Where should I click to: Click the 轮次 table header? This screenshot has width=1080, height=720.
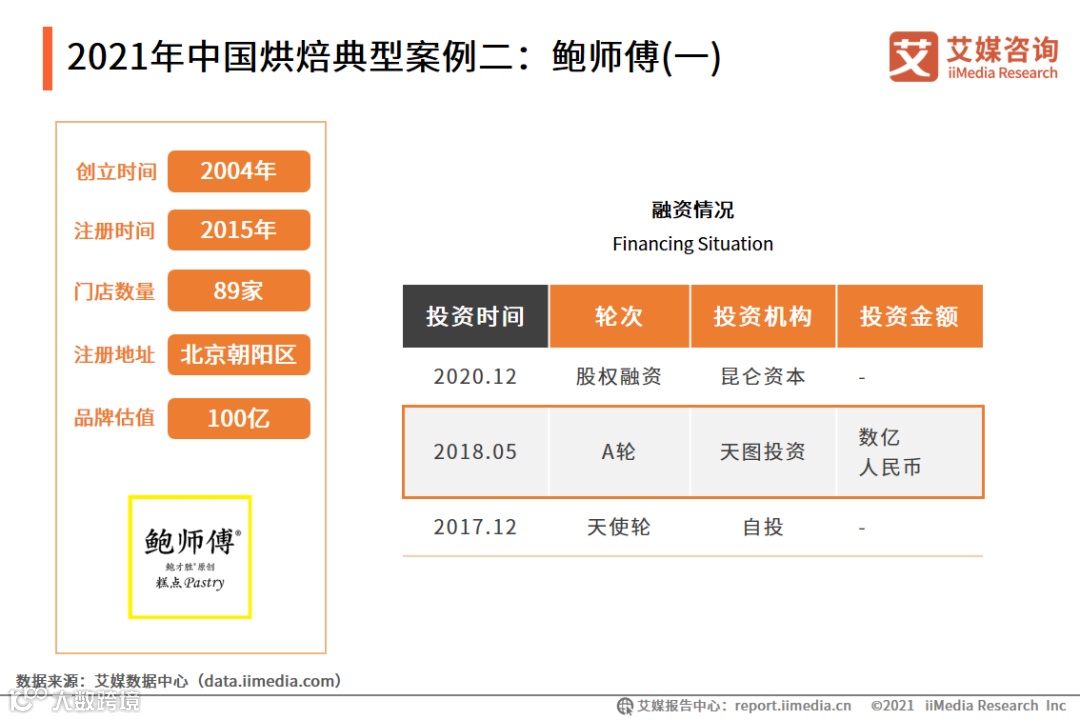(619, 316)
